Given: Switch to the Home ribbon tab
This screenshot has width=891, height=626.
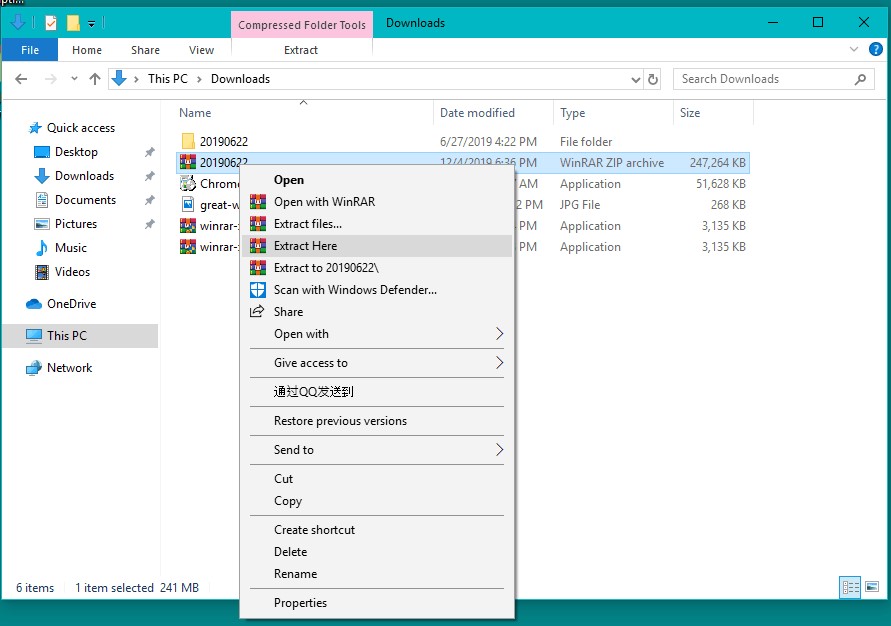Looking at the screenshot, I should [87, 50].
